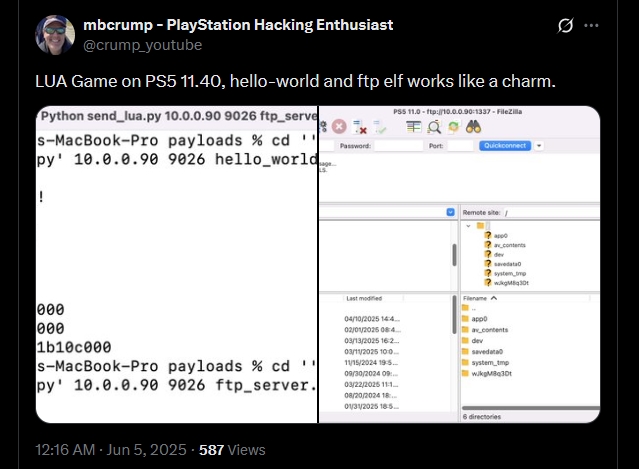Select the '..' parent folder in file list
The image size is (639, 469).
coord(469,308)
